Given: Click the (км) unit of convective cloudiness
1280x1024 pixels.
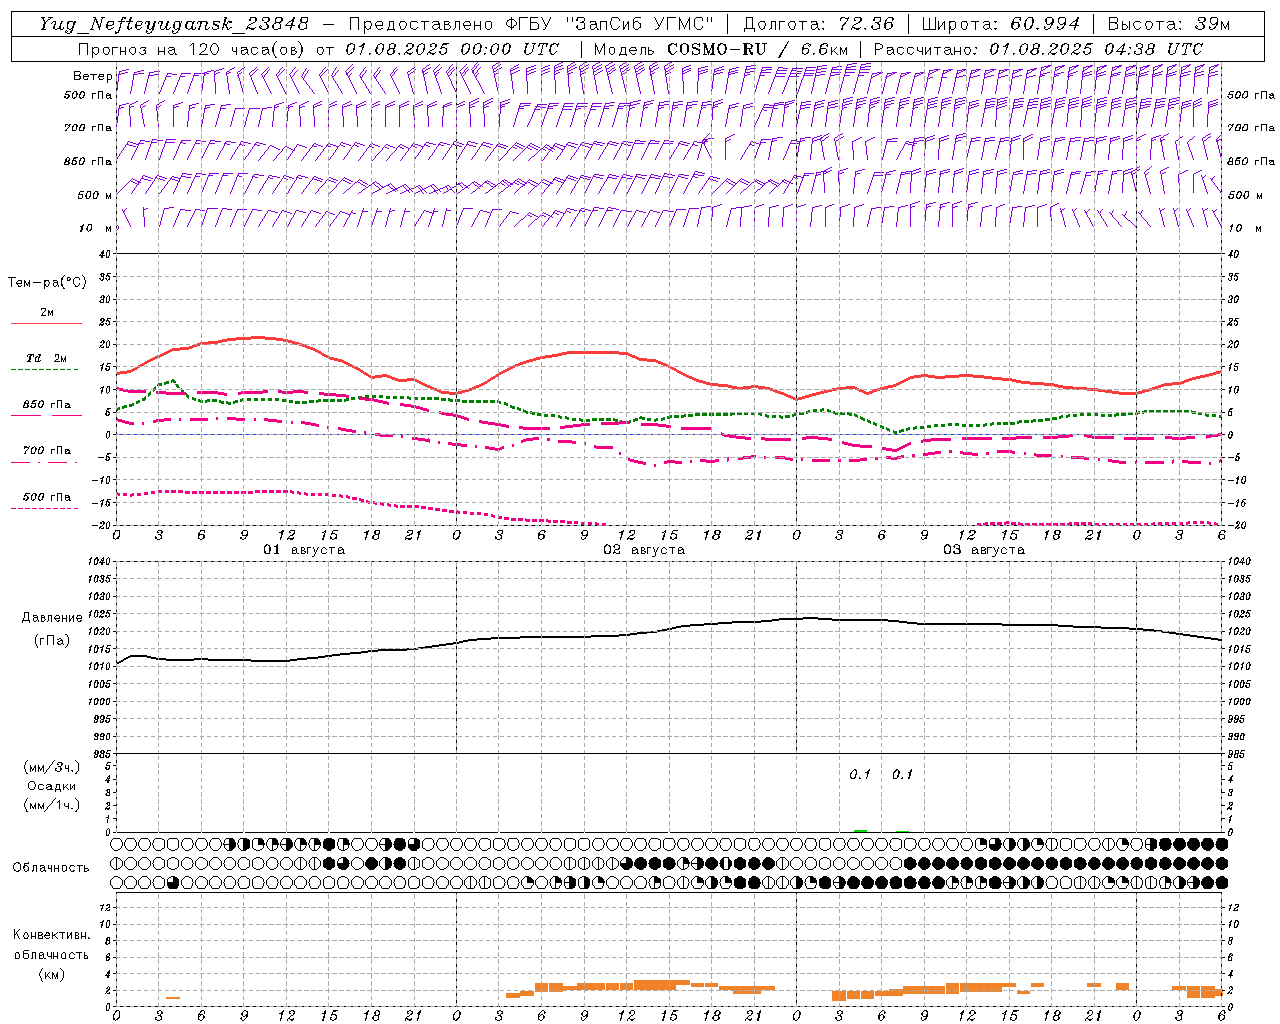Looking at the screenshot, I should 51,974.
